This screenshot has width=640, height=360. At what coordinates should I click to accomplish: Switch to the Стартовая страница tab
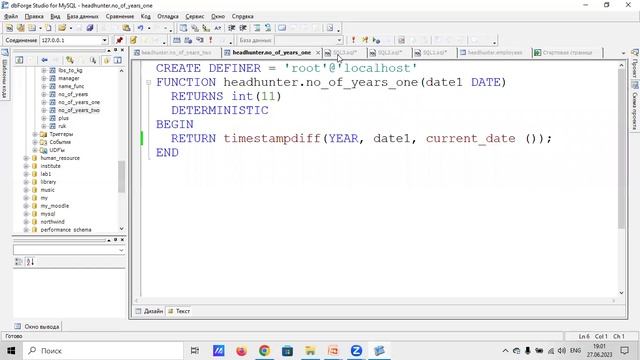click(x=567, y=53)
